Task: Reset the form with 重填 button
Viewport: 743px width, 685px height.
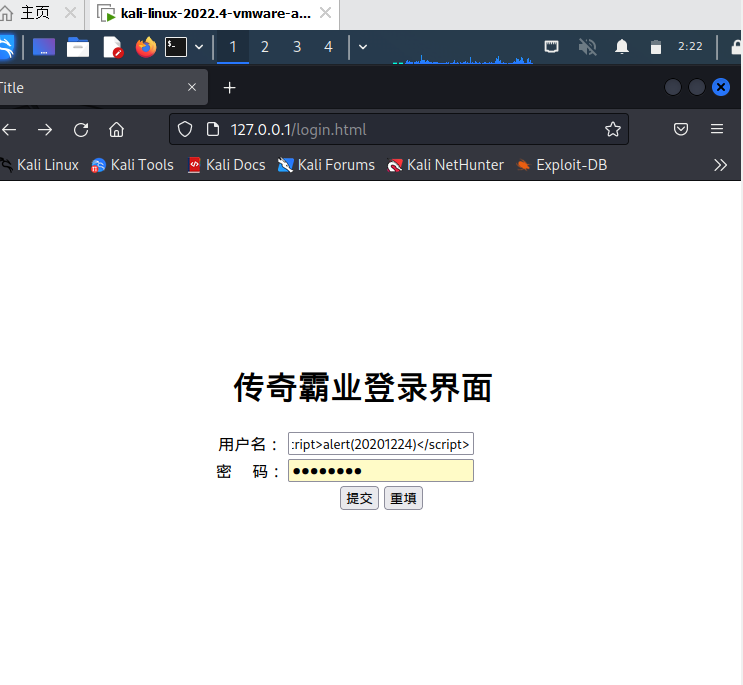Action: [403, 498]
